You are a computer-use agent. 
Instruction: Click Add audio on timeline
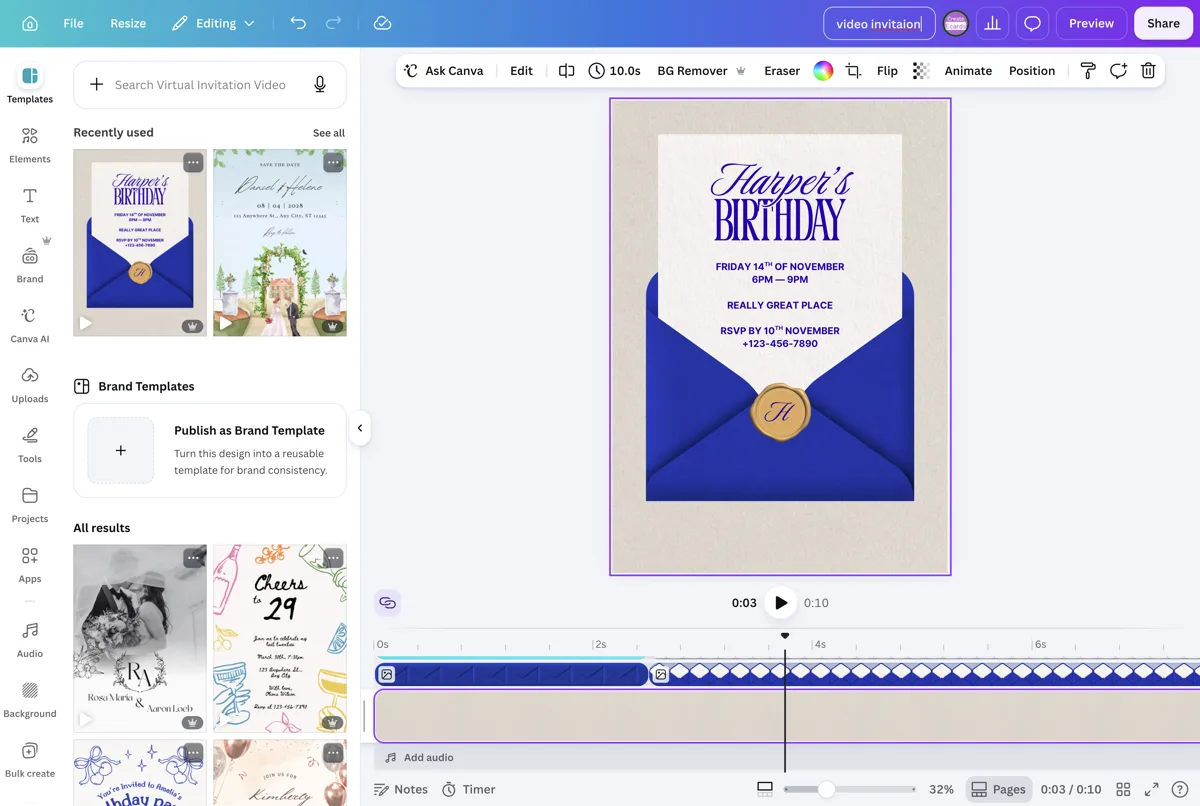click(x=419, y=758)
